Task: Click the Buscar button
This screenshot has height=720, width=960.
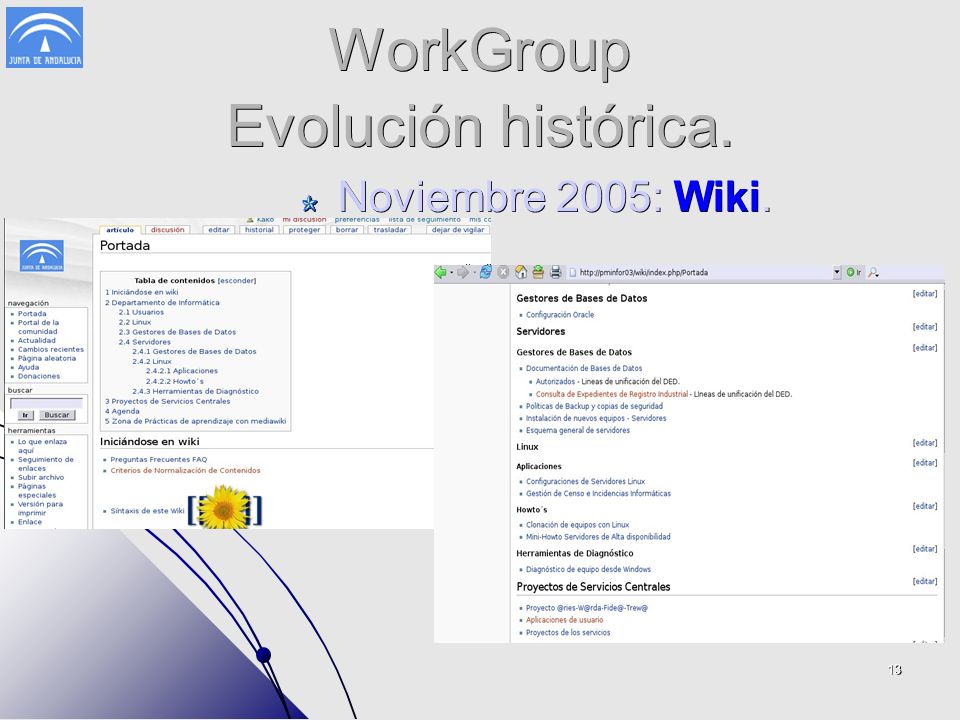Action: [x=57, y=415]
